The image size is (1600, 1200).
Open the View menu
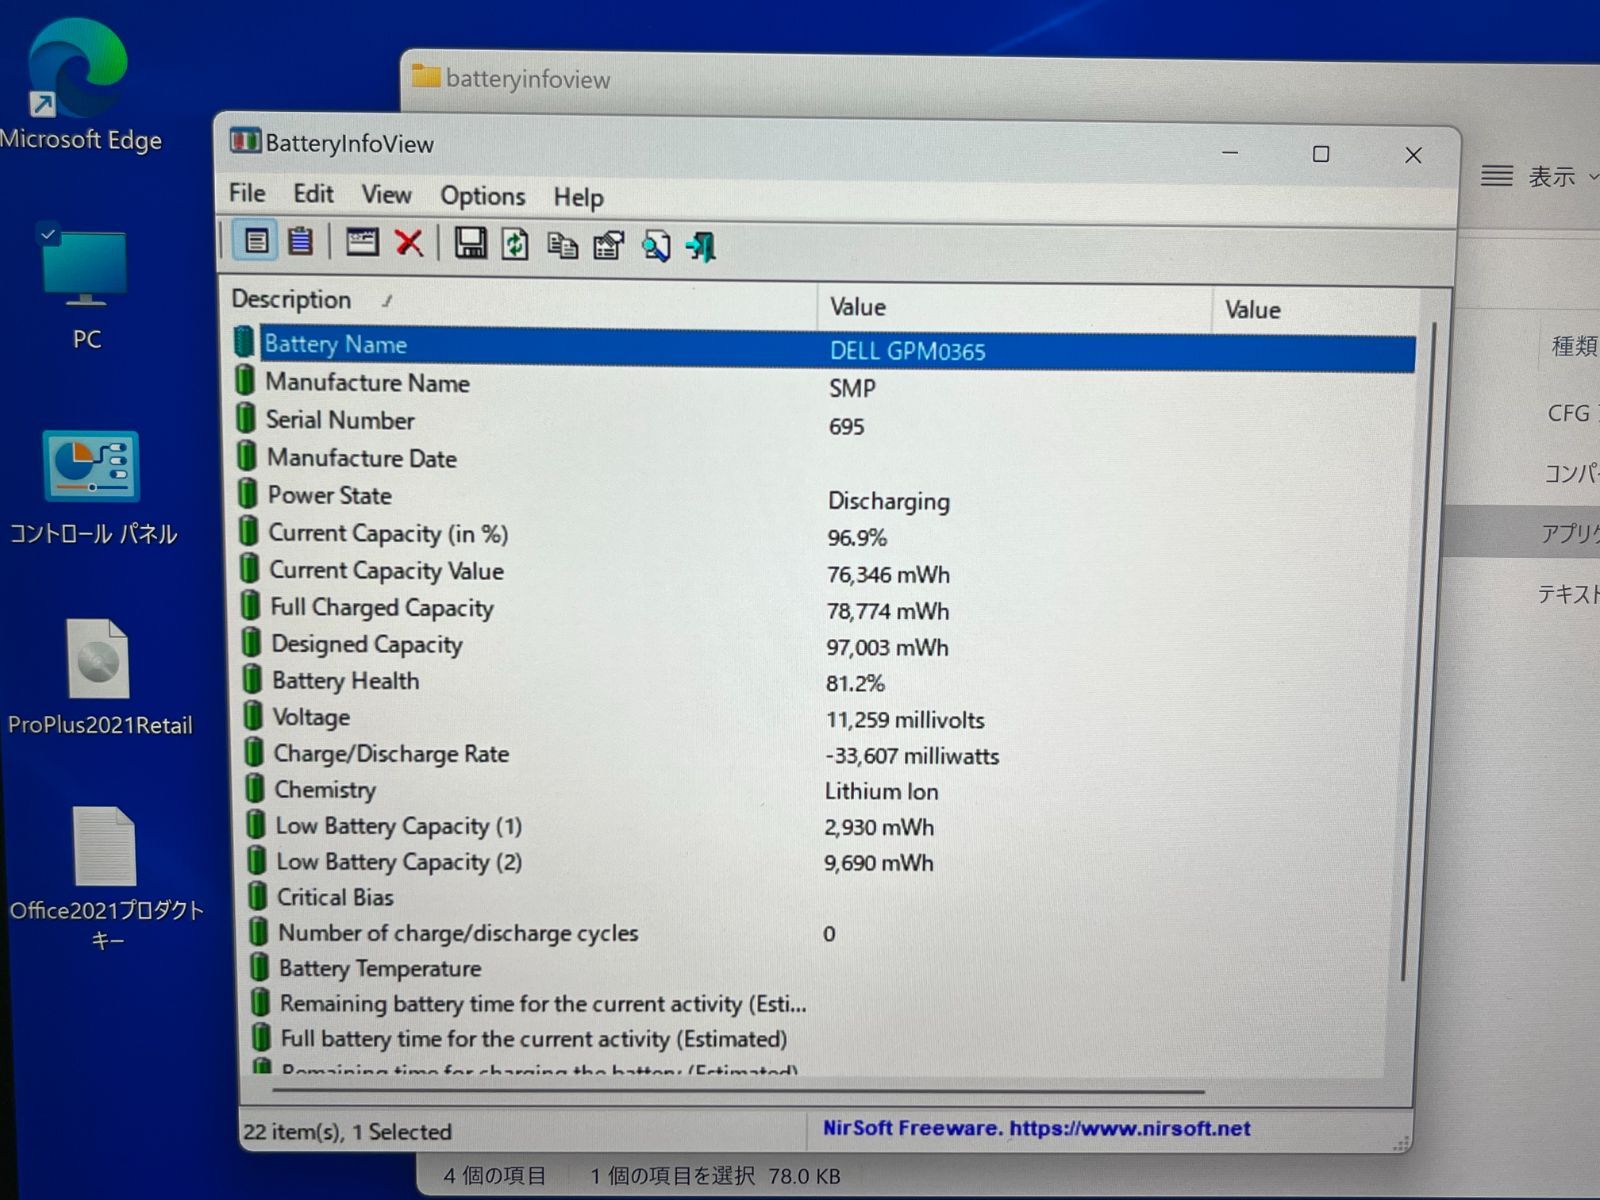[386, 194]
